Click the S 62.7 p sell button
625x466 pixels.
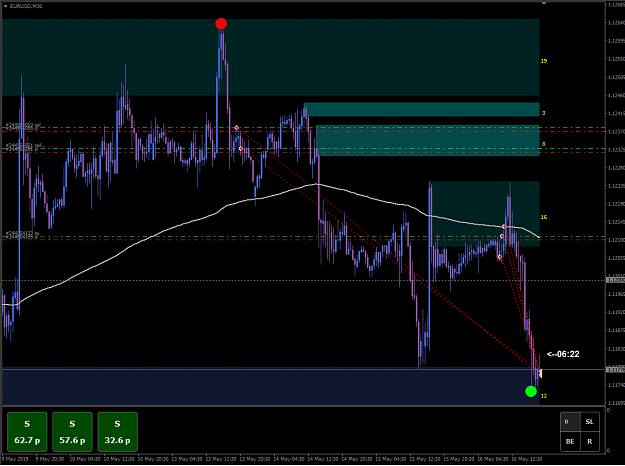pos(27,432)
